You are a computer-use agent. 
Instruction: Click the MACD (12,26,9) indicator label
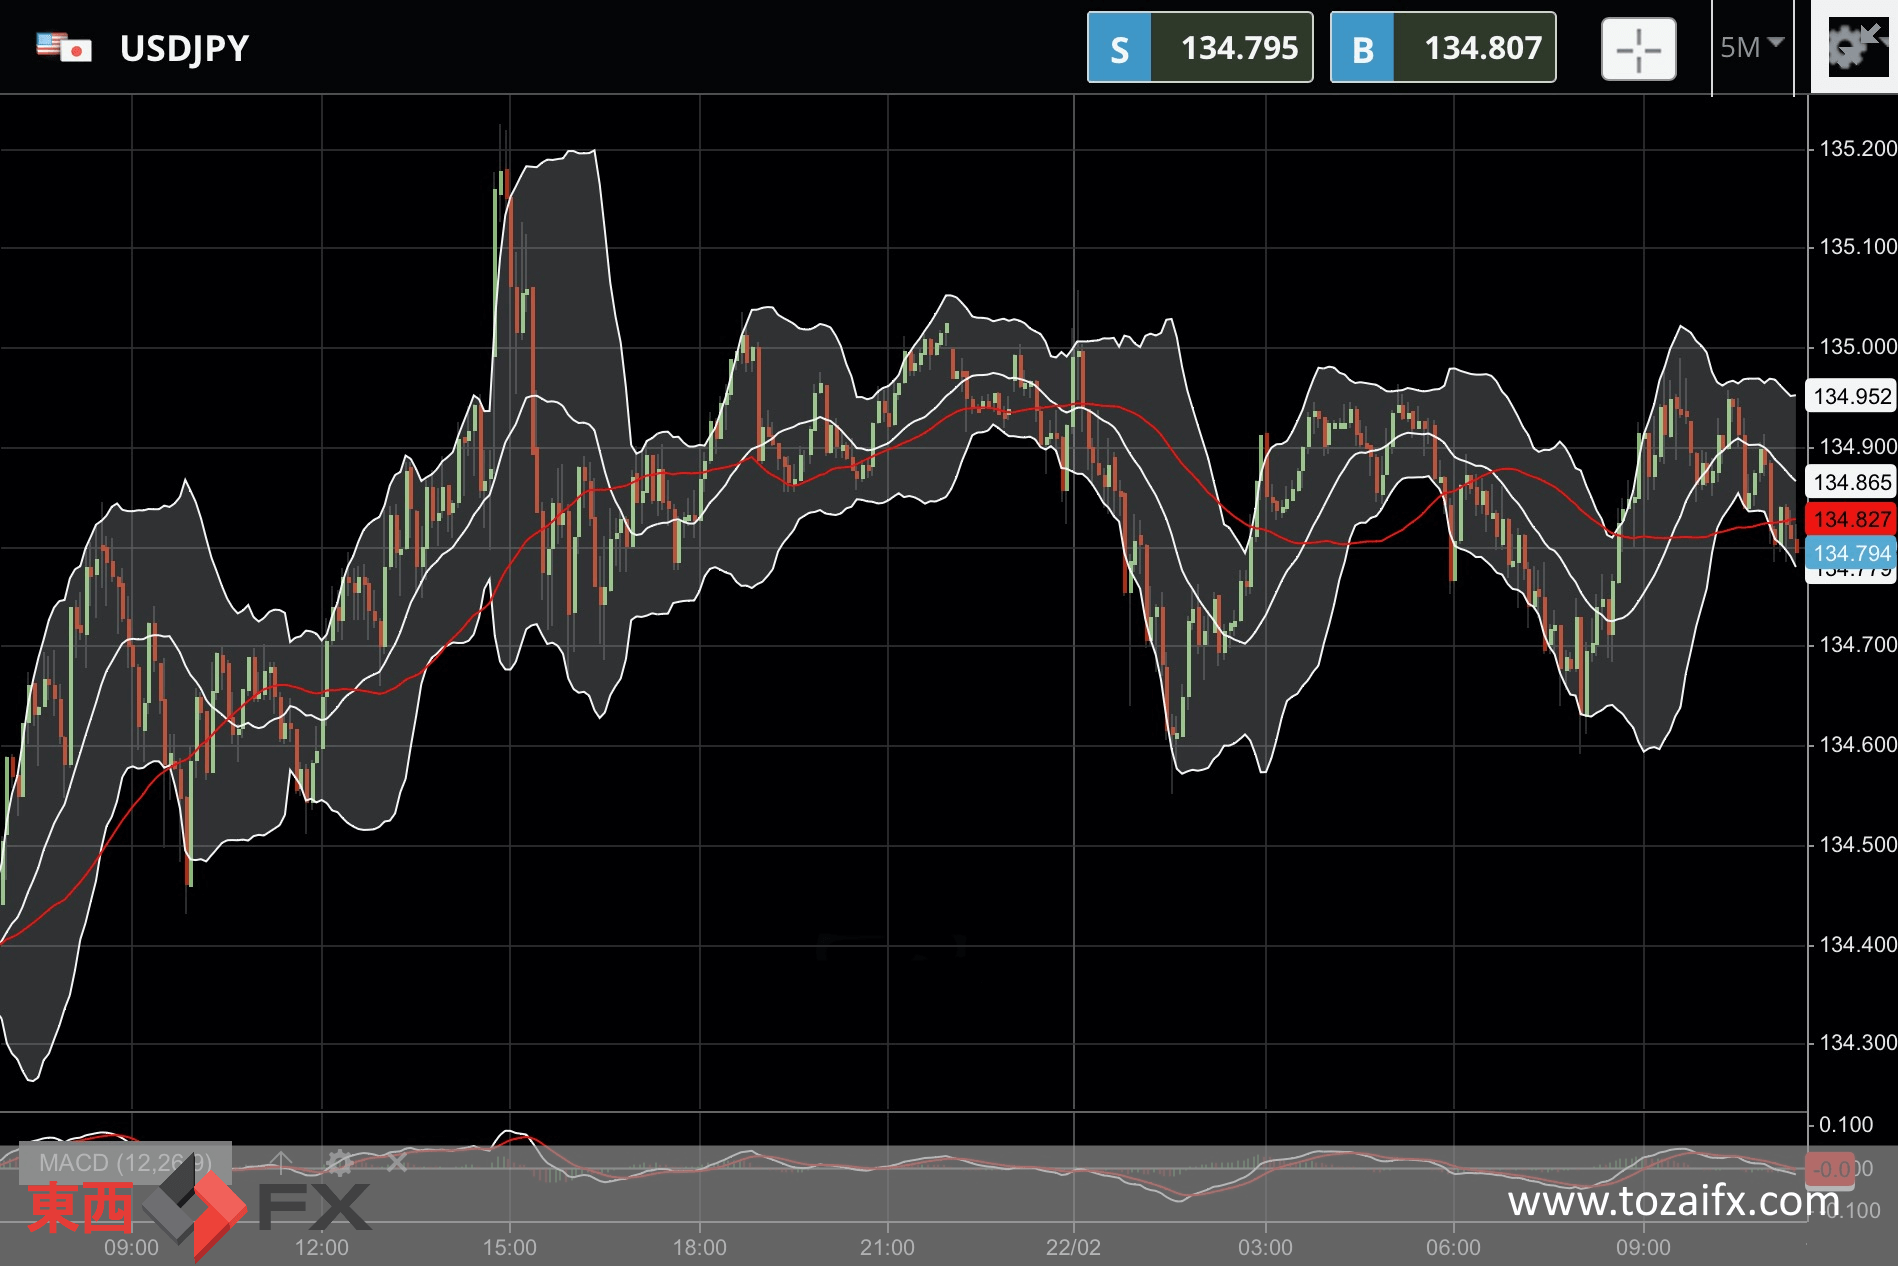point(125,1163)
